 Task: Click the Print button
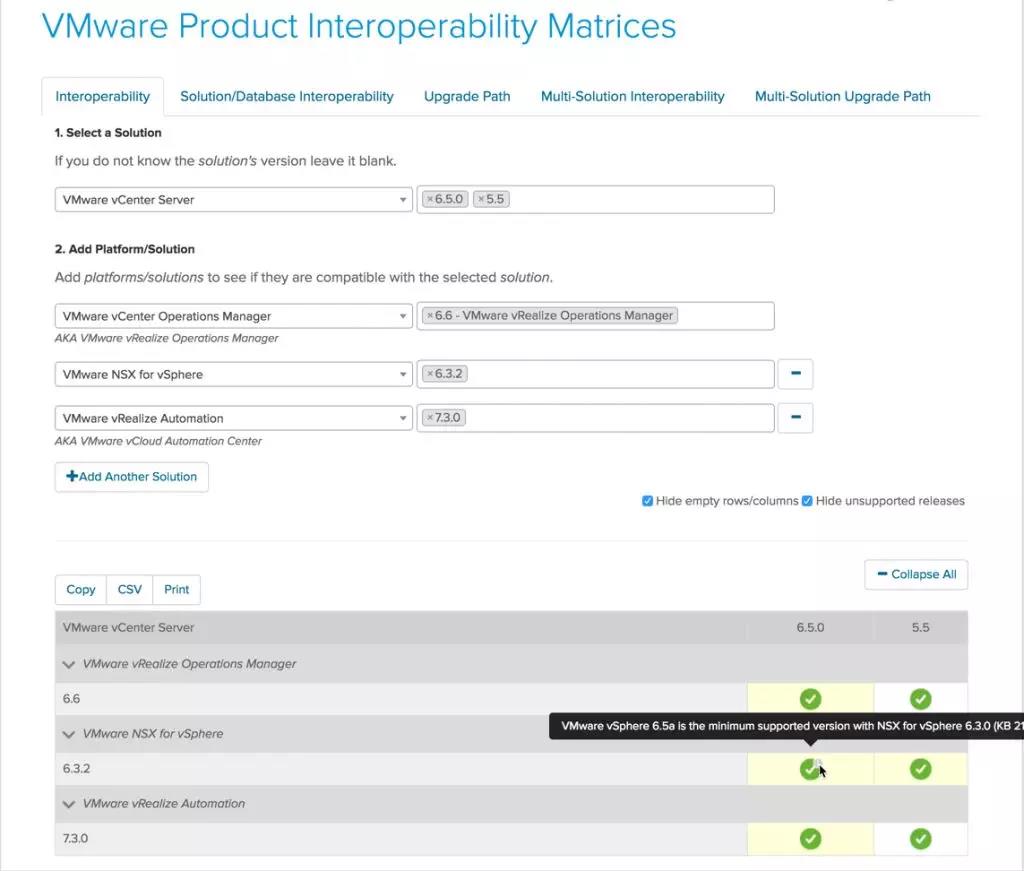tap(176, 590)
